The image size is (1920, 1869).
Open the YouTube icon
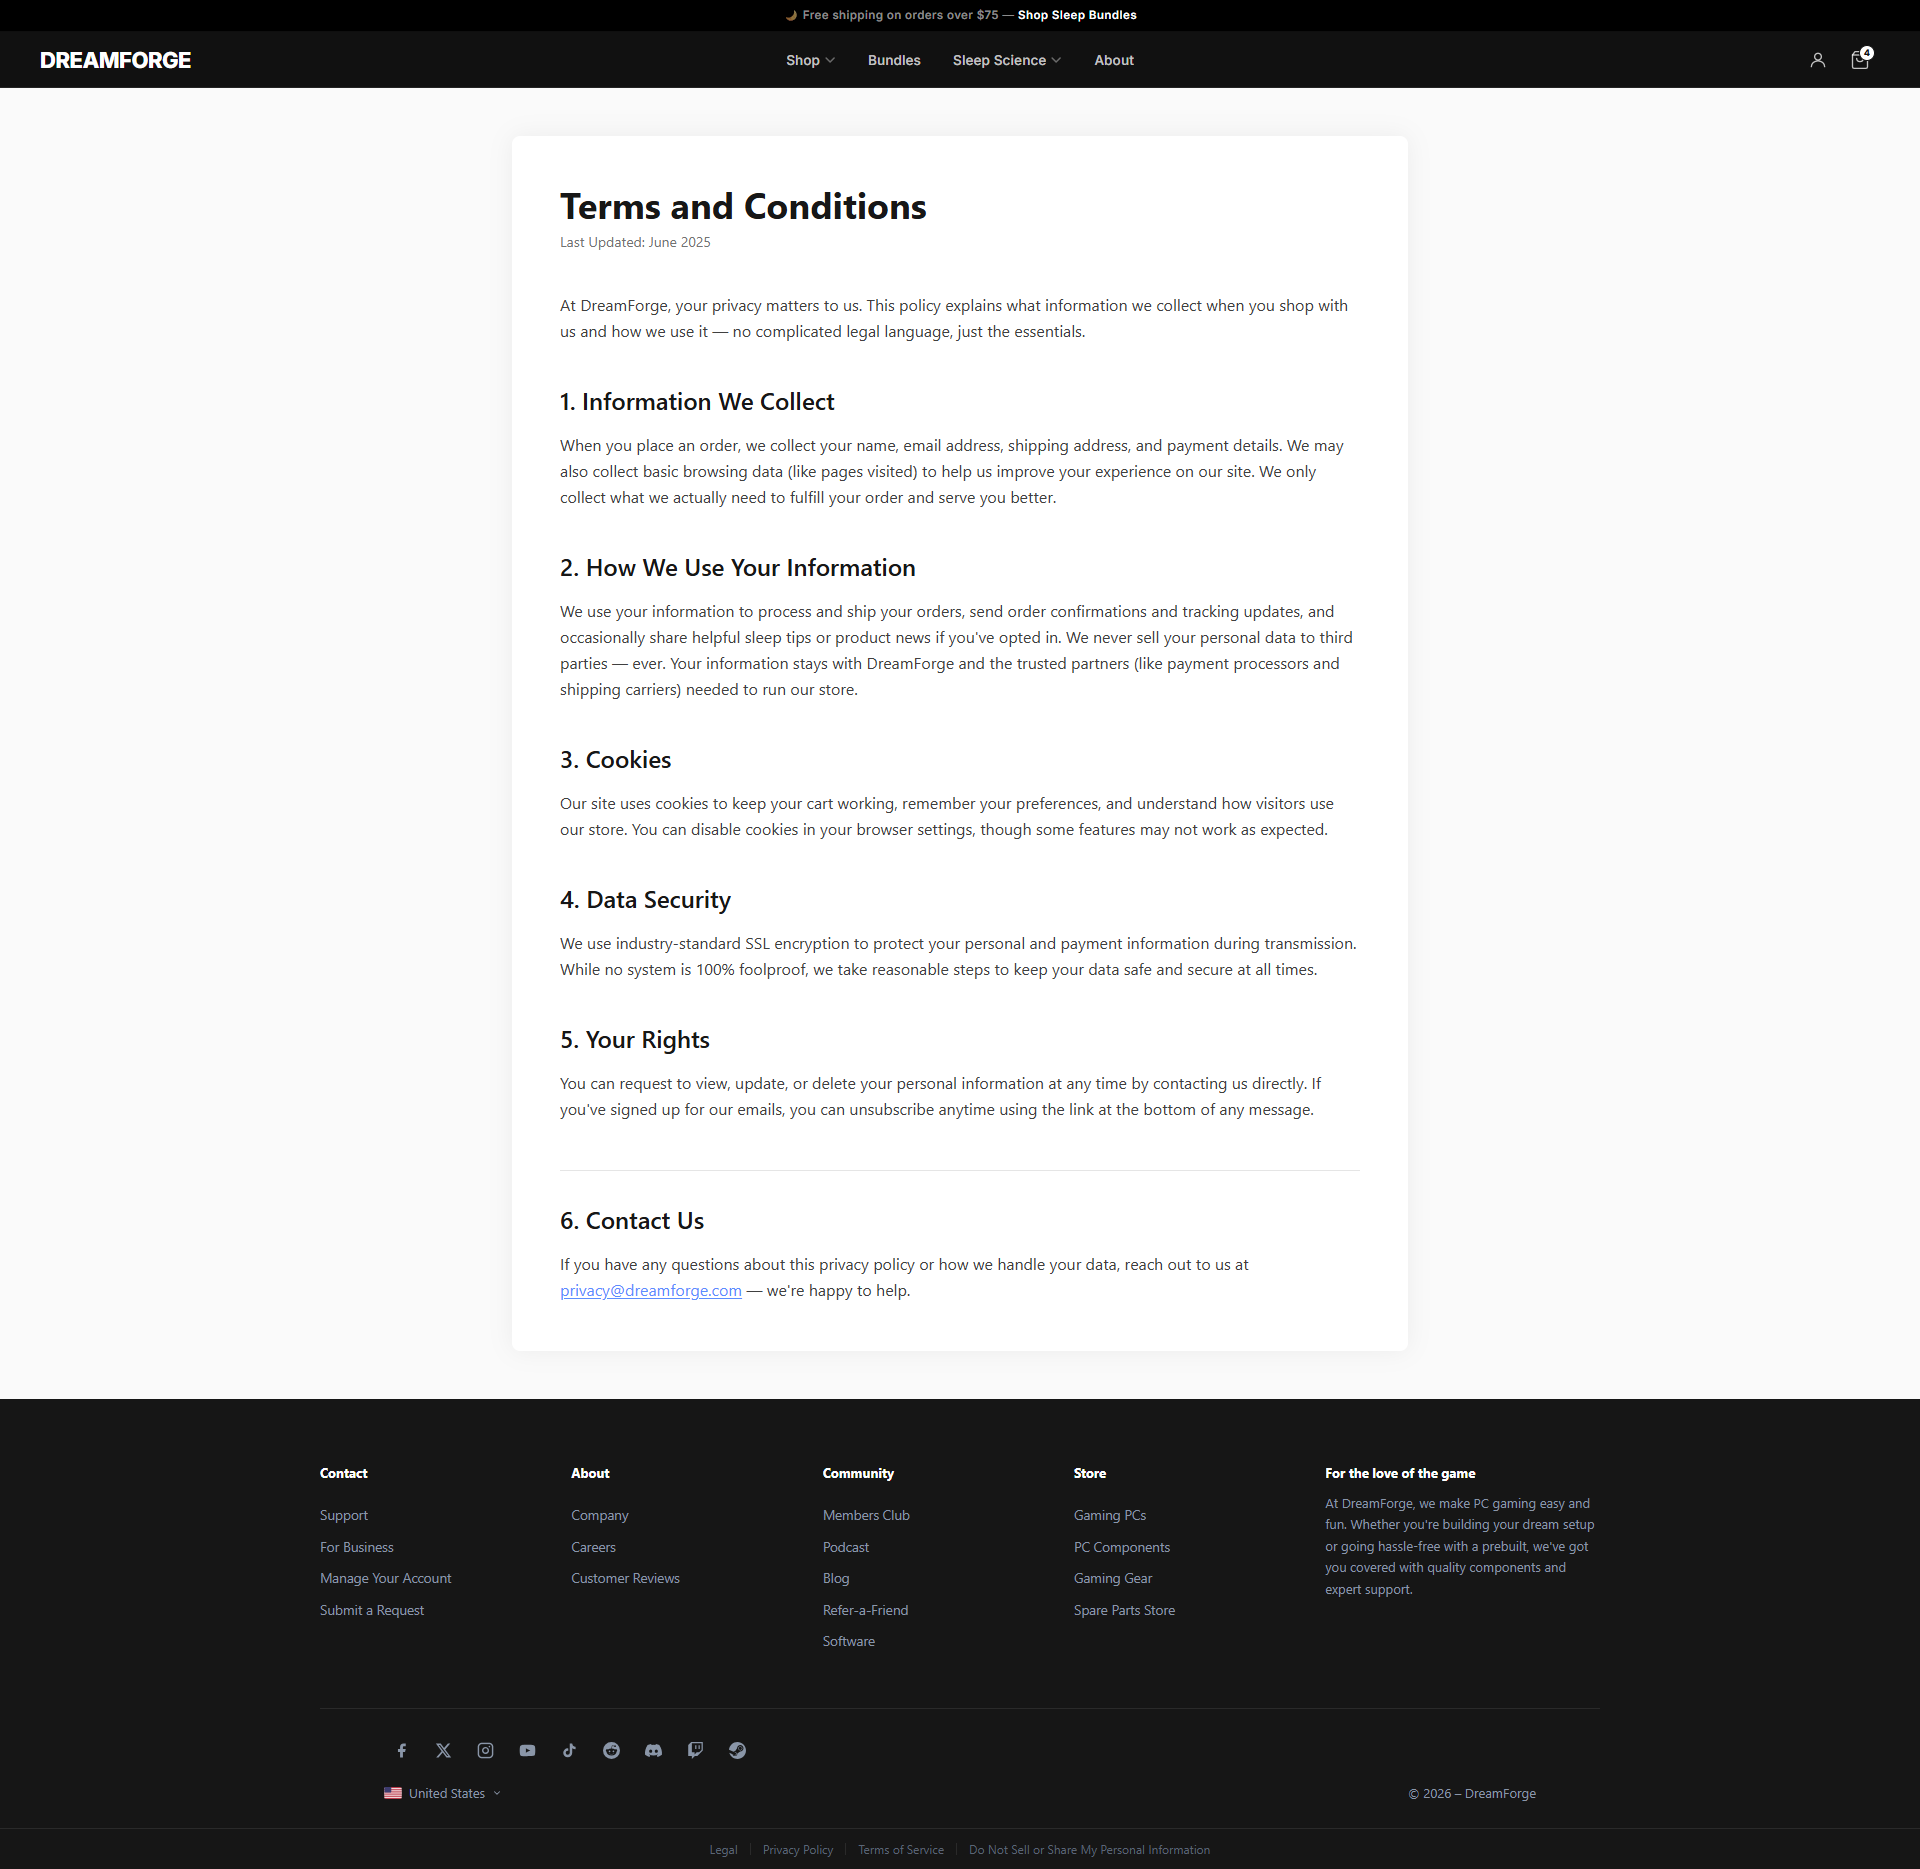pos(527,1750)
